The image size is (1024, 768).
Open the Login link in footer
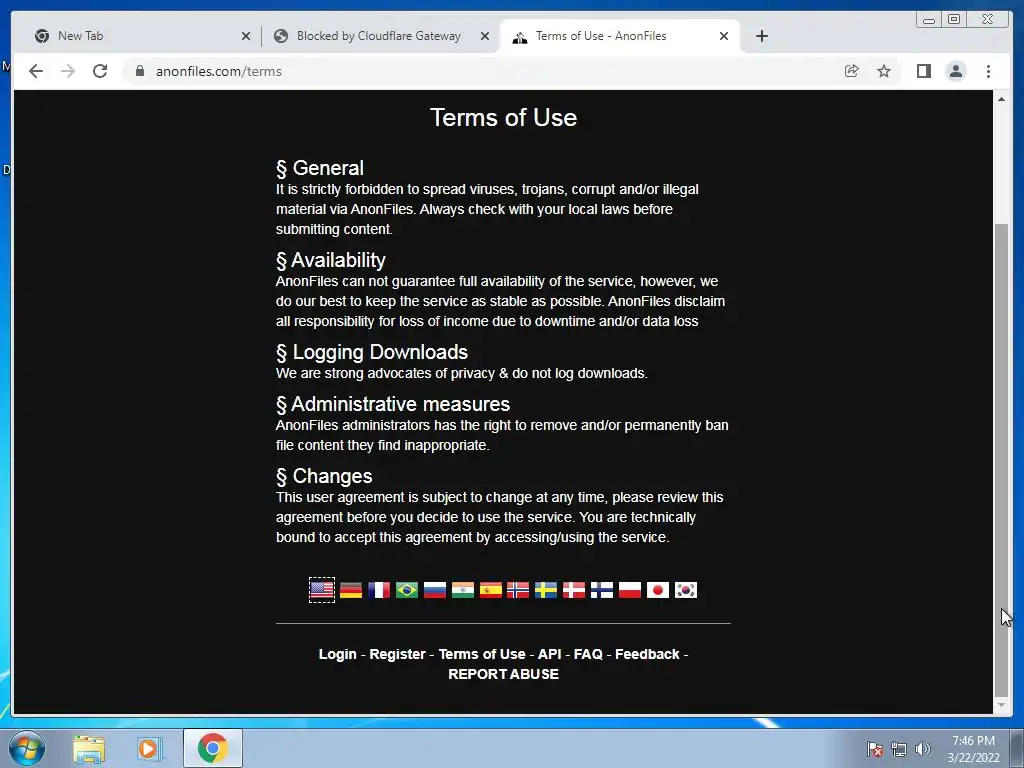pyautogui.click(x=338, y=654)
